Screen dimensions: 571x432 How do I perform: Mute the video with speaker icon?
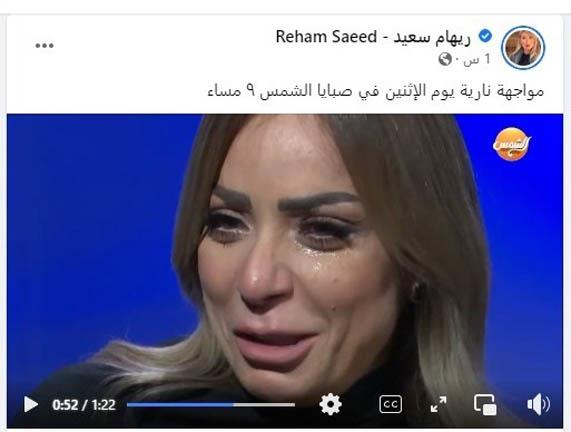(539, 404)
